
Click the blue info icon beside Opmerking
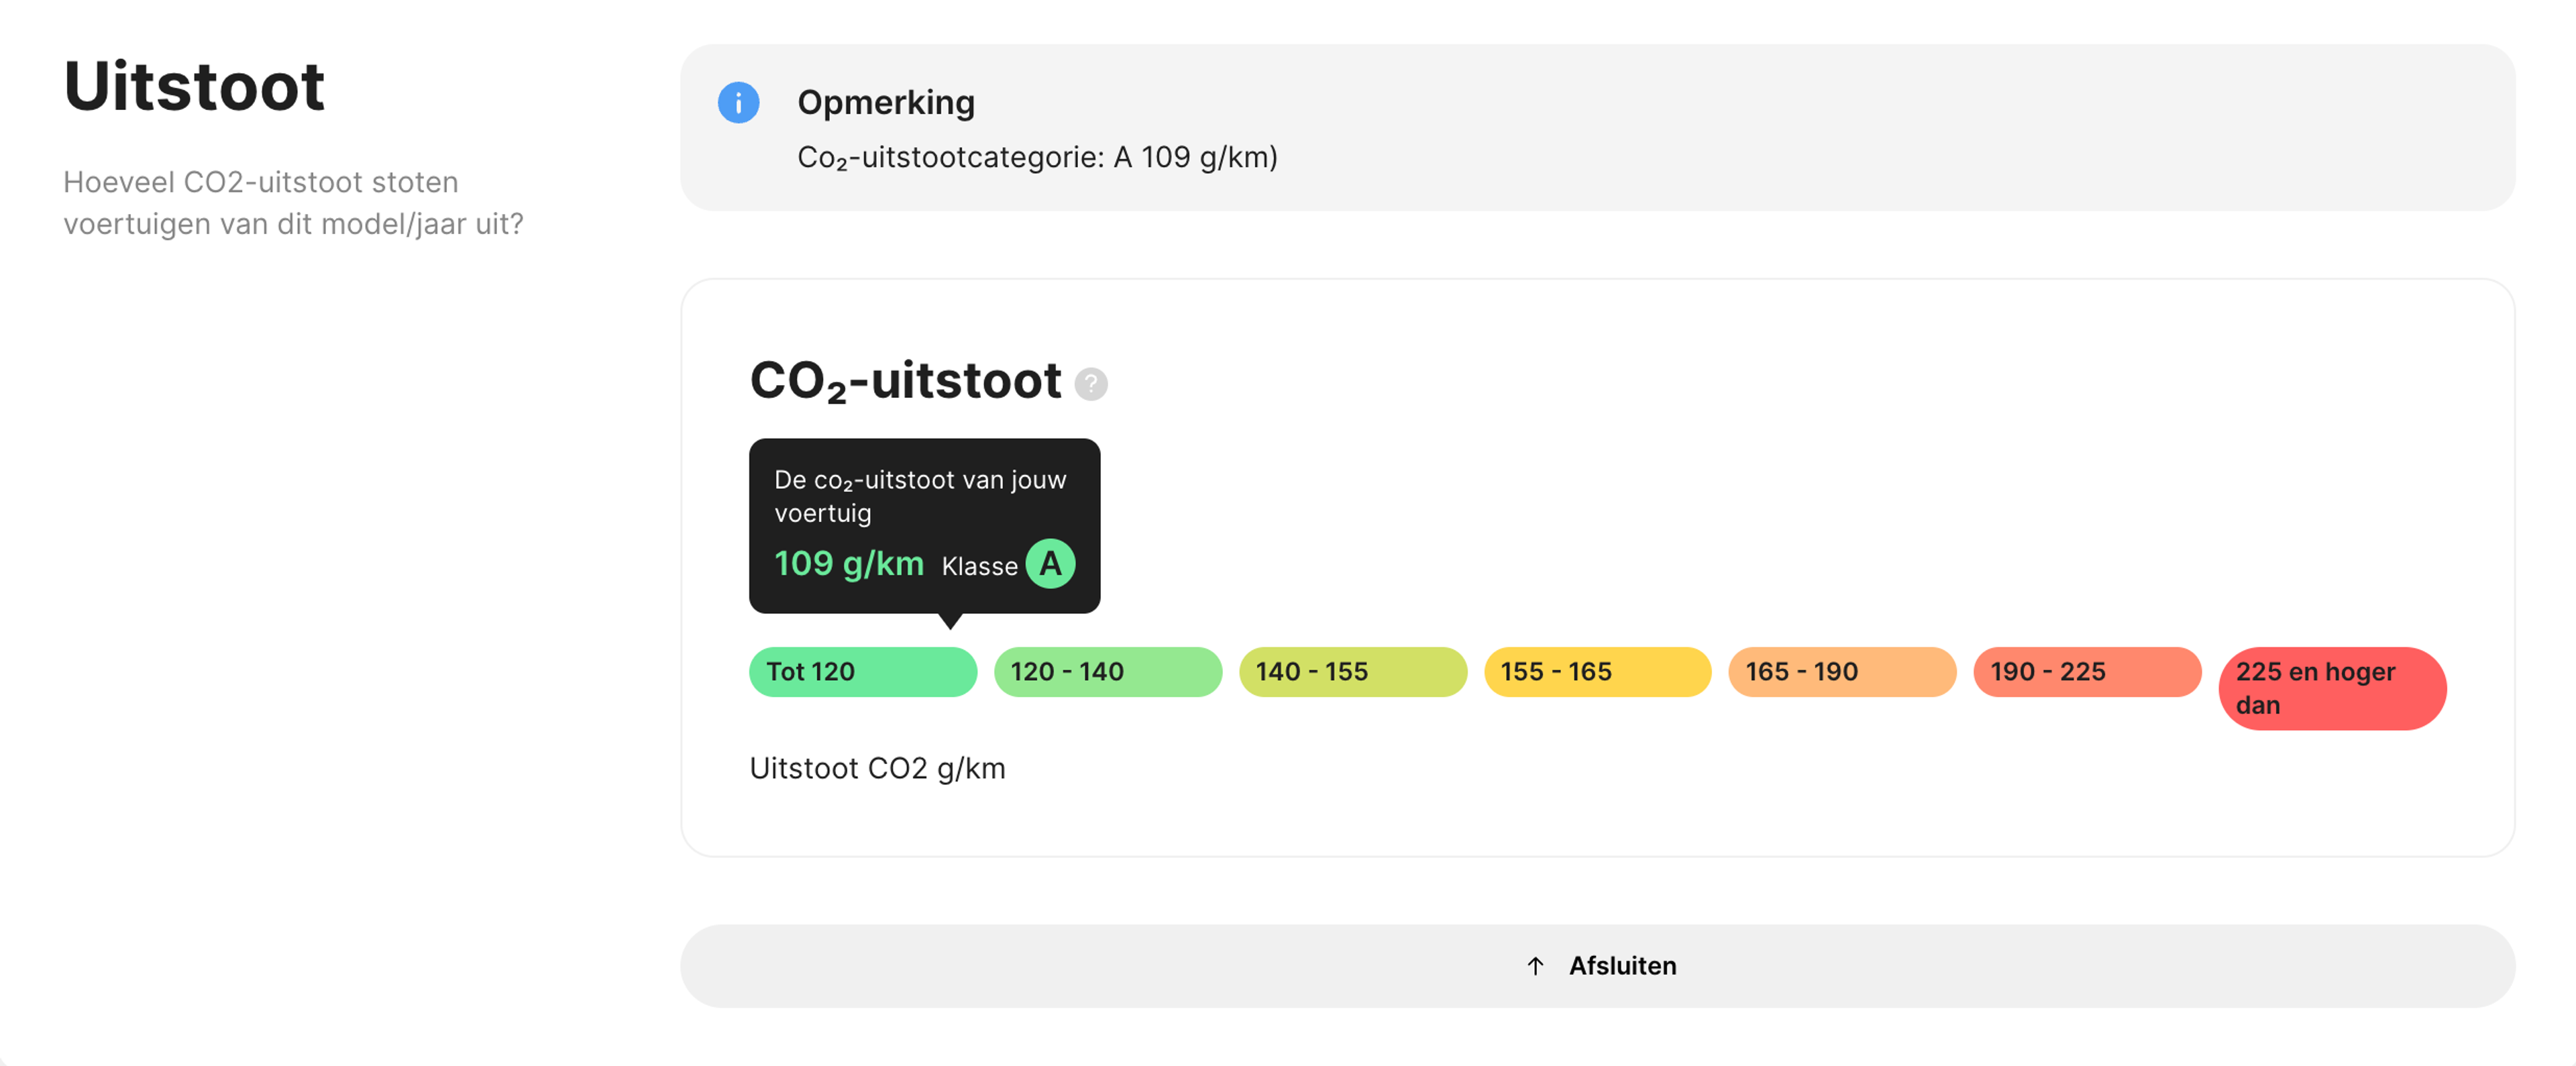(738, 102)
